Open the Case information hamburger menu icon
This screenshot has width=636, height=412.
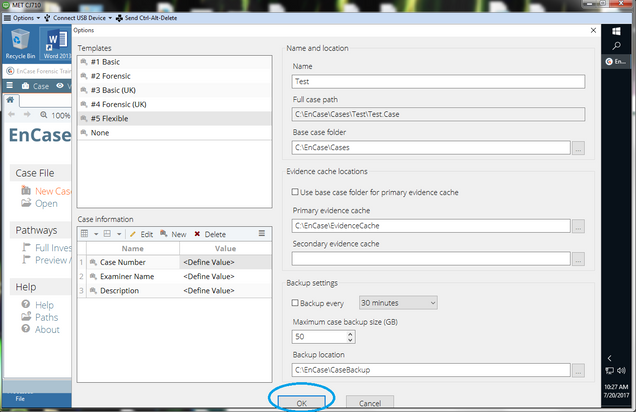(262, 233)
